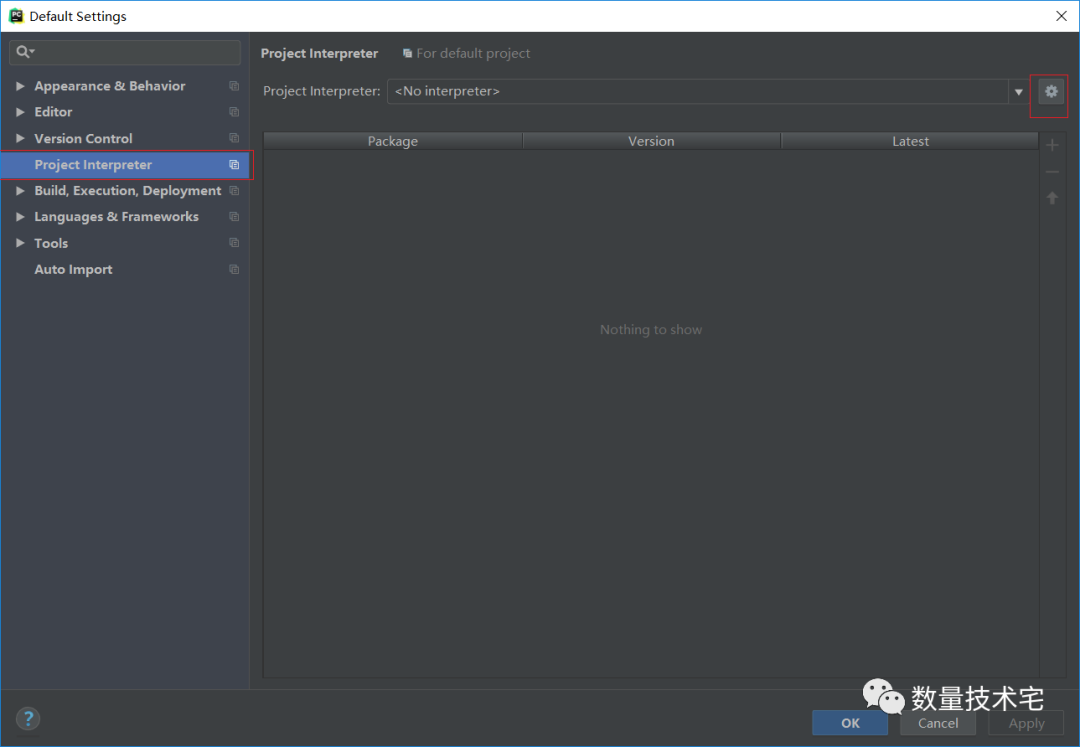Open the Project Interpreter dropdown arrow
Image resolution: width=1080 pixels, height=747 pixels.
[x=1019, y=92]
